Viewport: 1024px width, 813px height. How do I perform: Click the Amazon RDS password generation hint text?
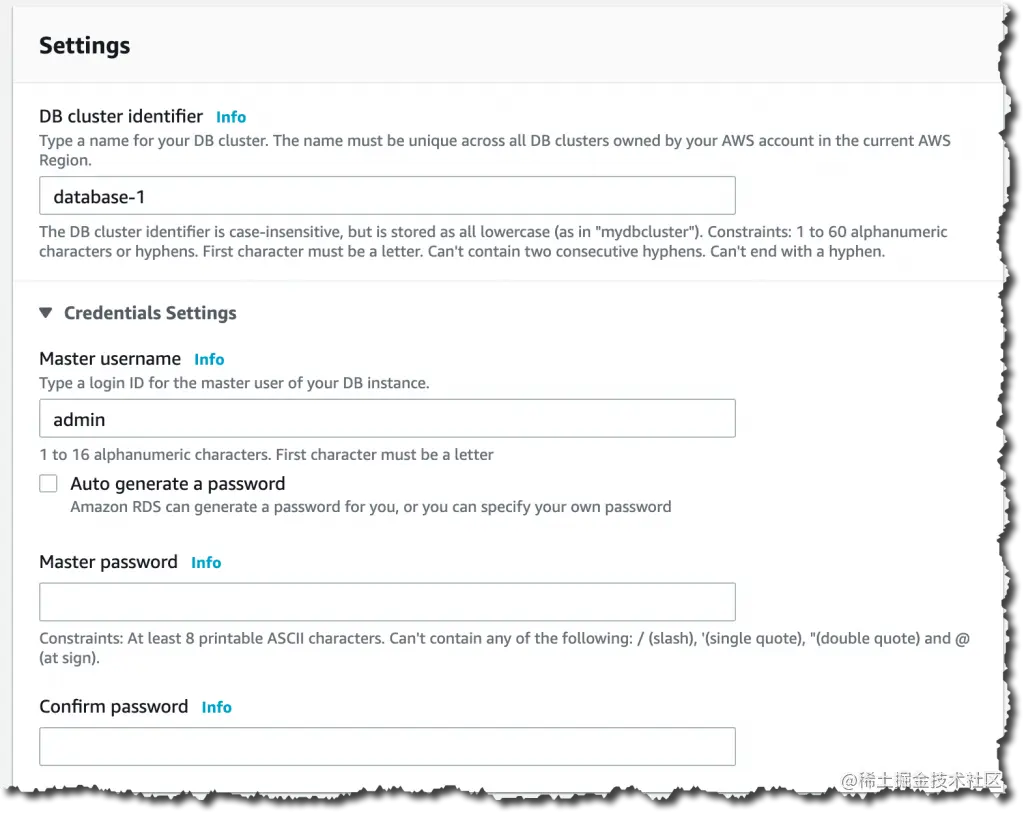pyautogui.click(x=370, y=507)
